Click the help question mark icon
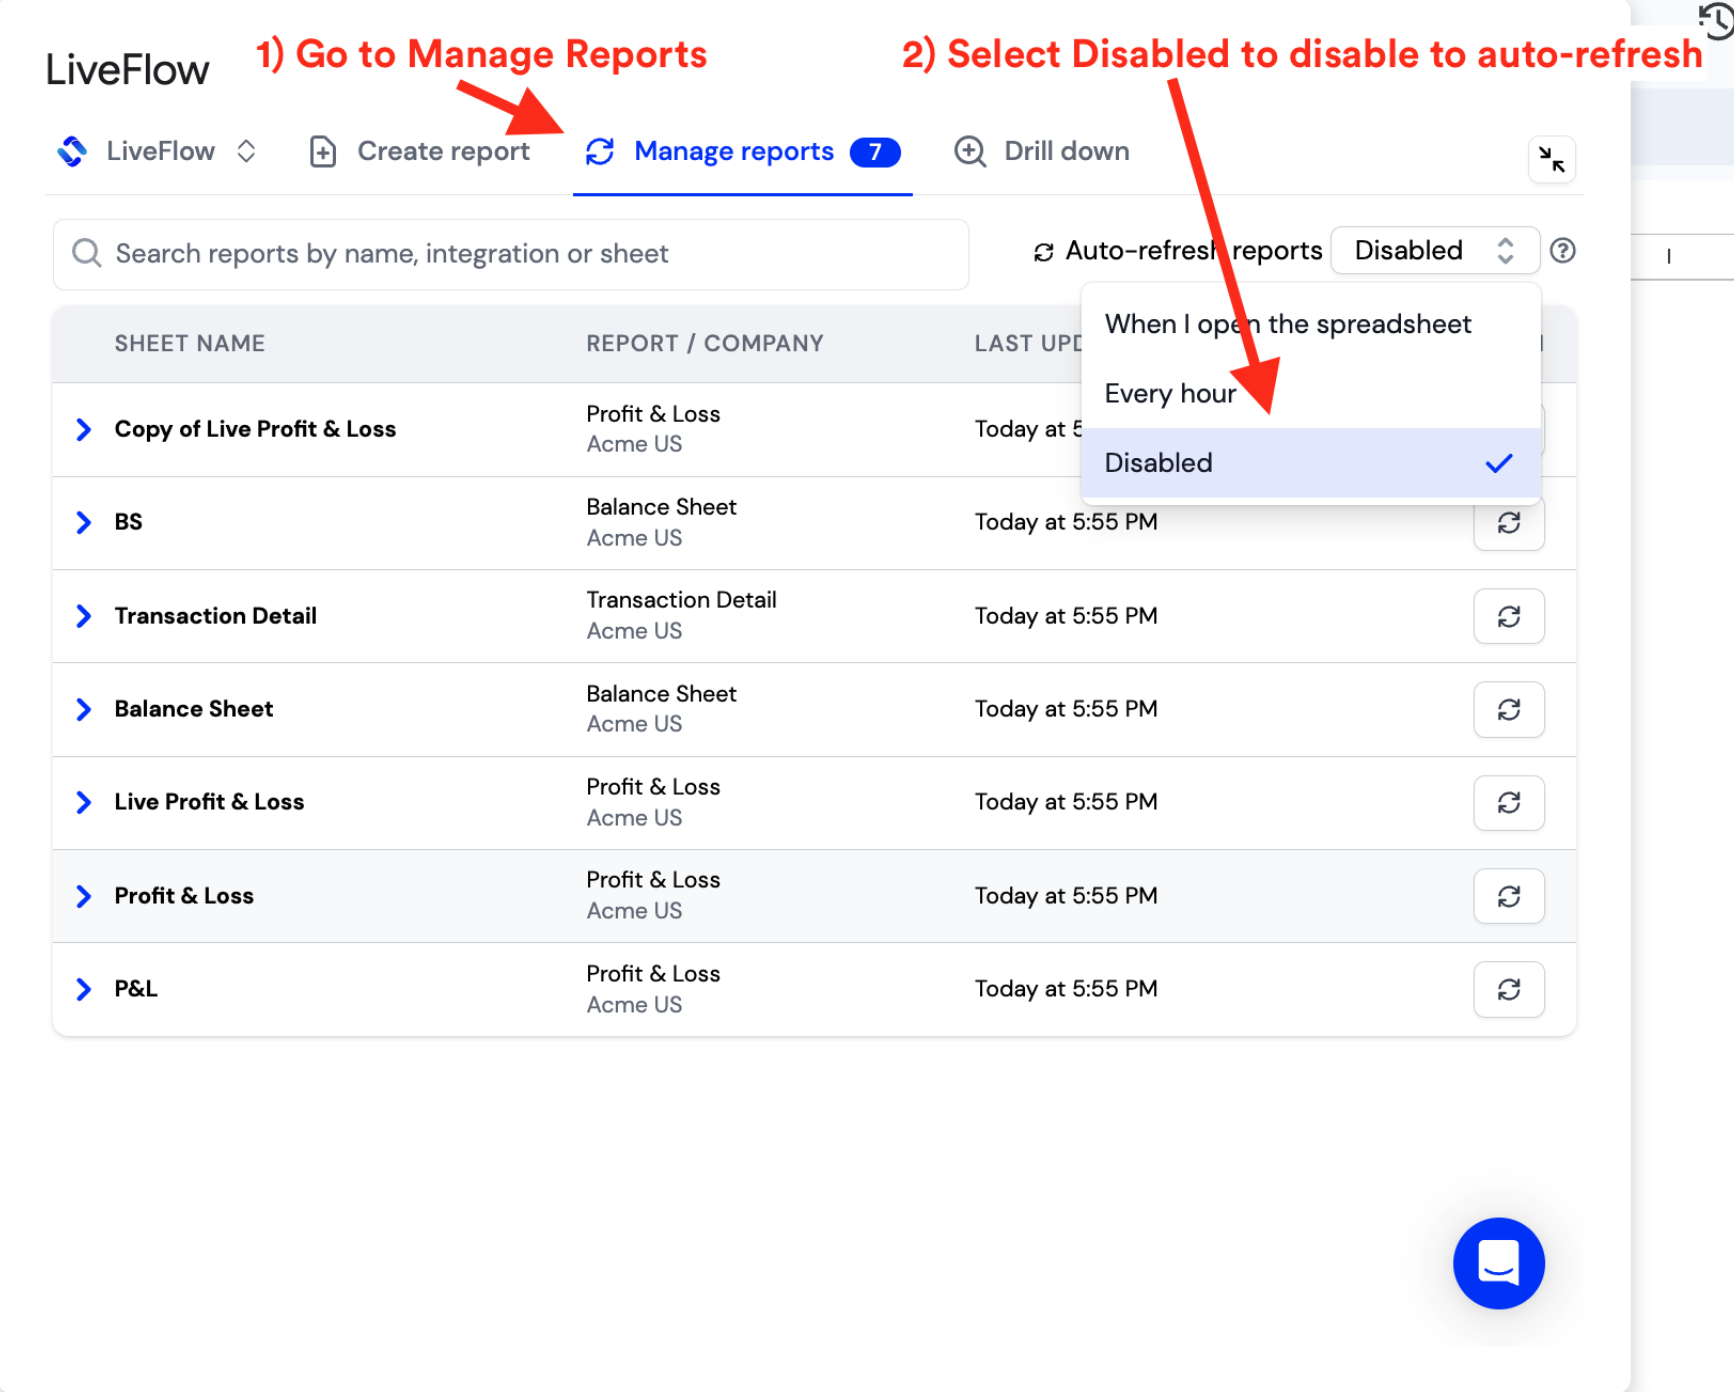1734x1392 pixels. coord(1562,251)
